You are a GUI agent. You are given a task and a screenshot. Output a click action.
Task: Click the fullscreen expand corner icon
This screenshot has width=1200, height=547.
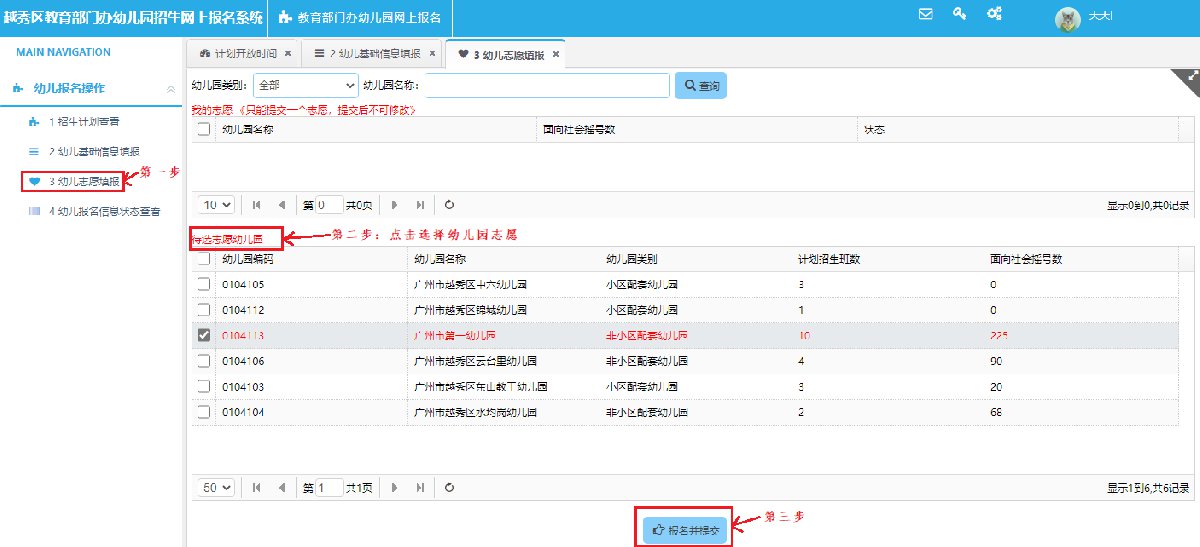(1190, 77)
